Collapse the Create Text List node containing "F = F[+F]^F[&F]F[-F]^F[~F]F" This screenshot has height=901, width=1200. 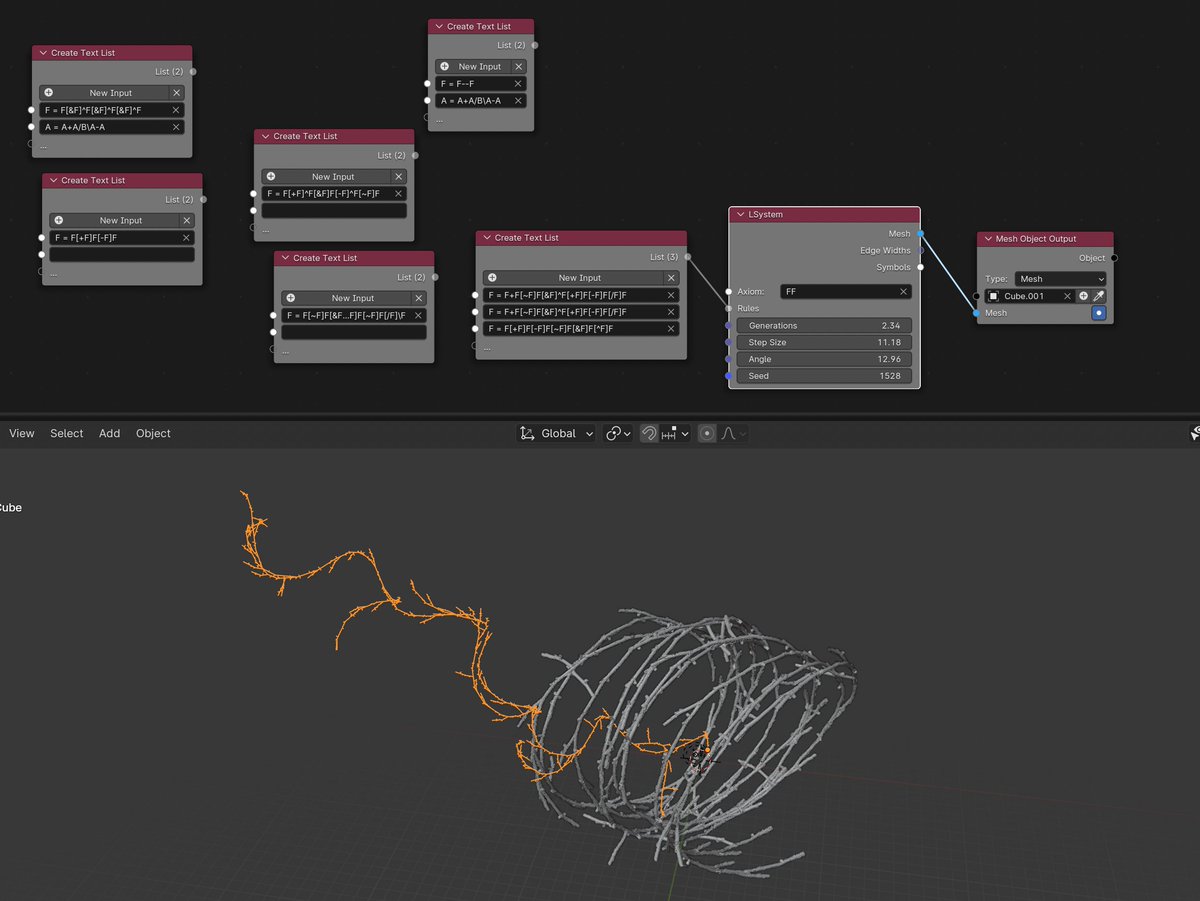pos(264,136)
